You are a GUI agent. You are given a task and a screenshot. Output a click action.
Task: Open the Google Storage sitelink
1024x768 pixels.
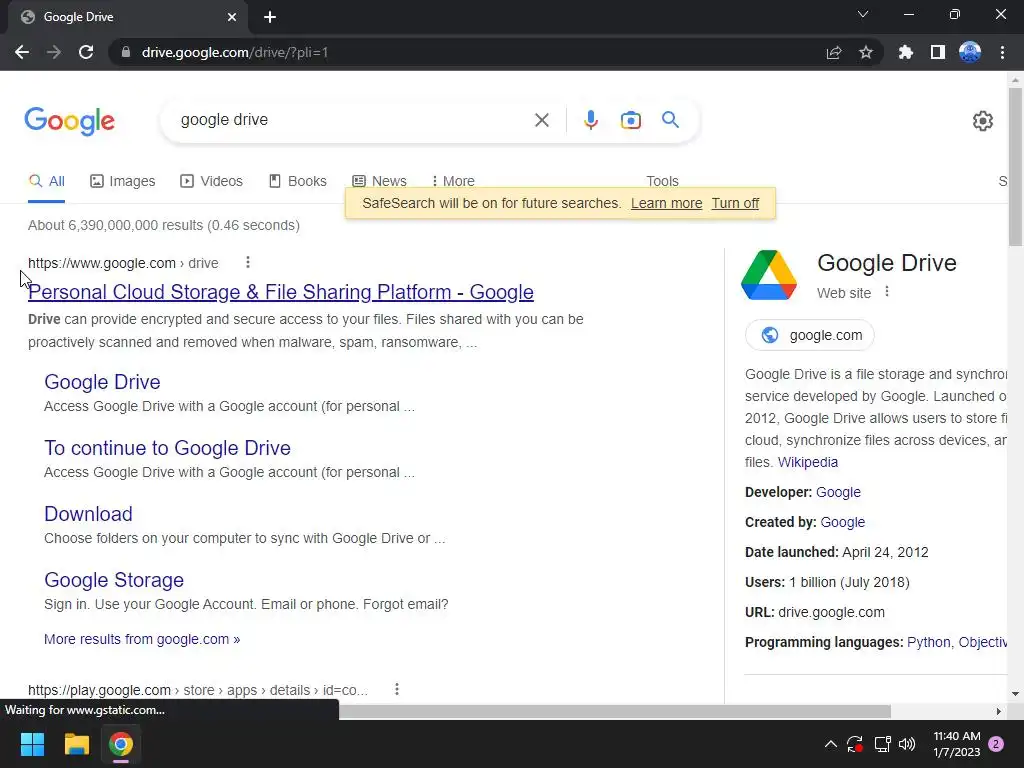pyautogui.click(x=114, y=580)
